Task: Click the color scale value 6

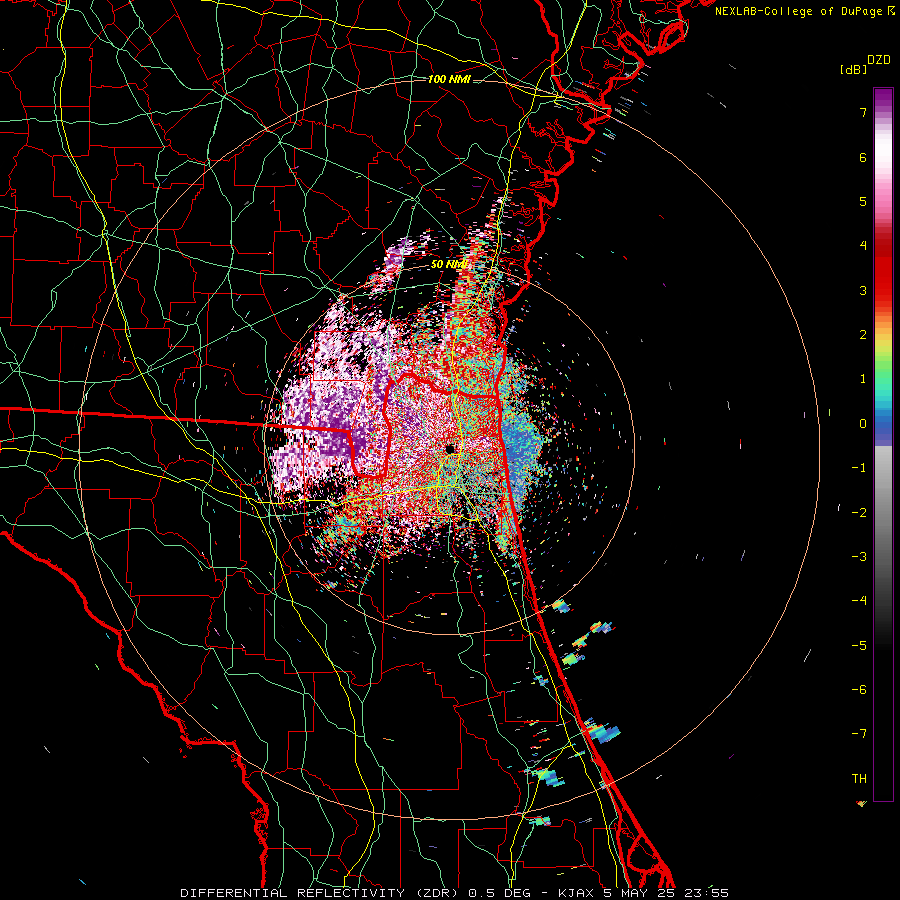Action: (x=863, y=157)
